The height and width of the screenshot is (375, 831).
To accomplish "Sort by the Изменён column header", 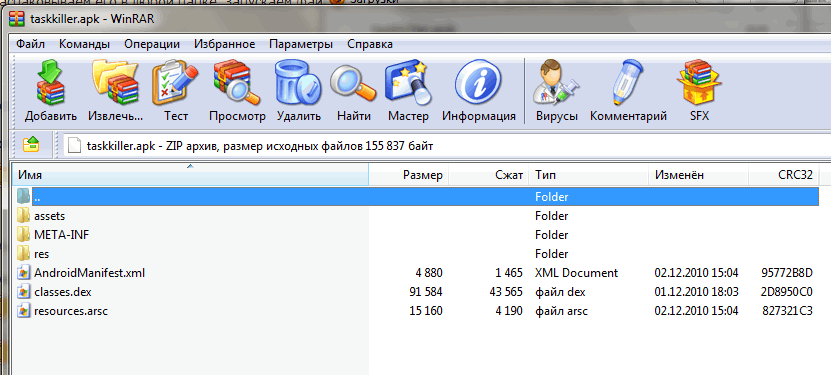I will (699, 175).
